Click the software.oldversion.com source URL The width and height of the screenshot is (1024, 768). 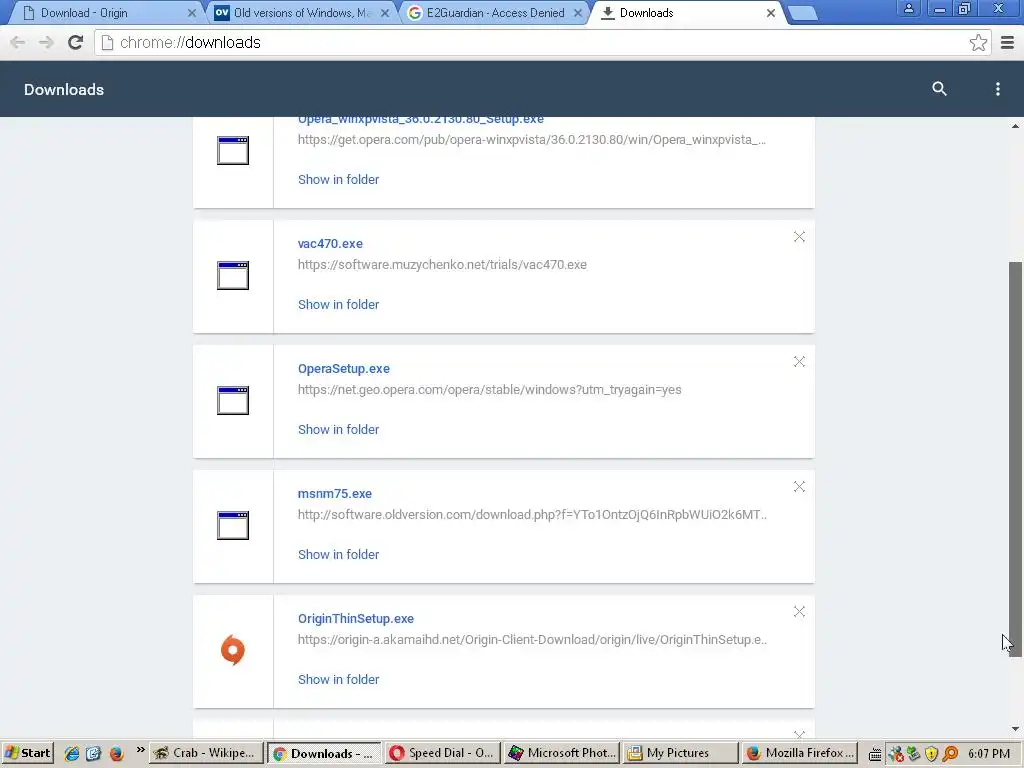pyautogui.click(x=532, y=515)
